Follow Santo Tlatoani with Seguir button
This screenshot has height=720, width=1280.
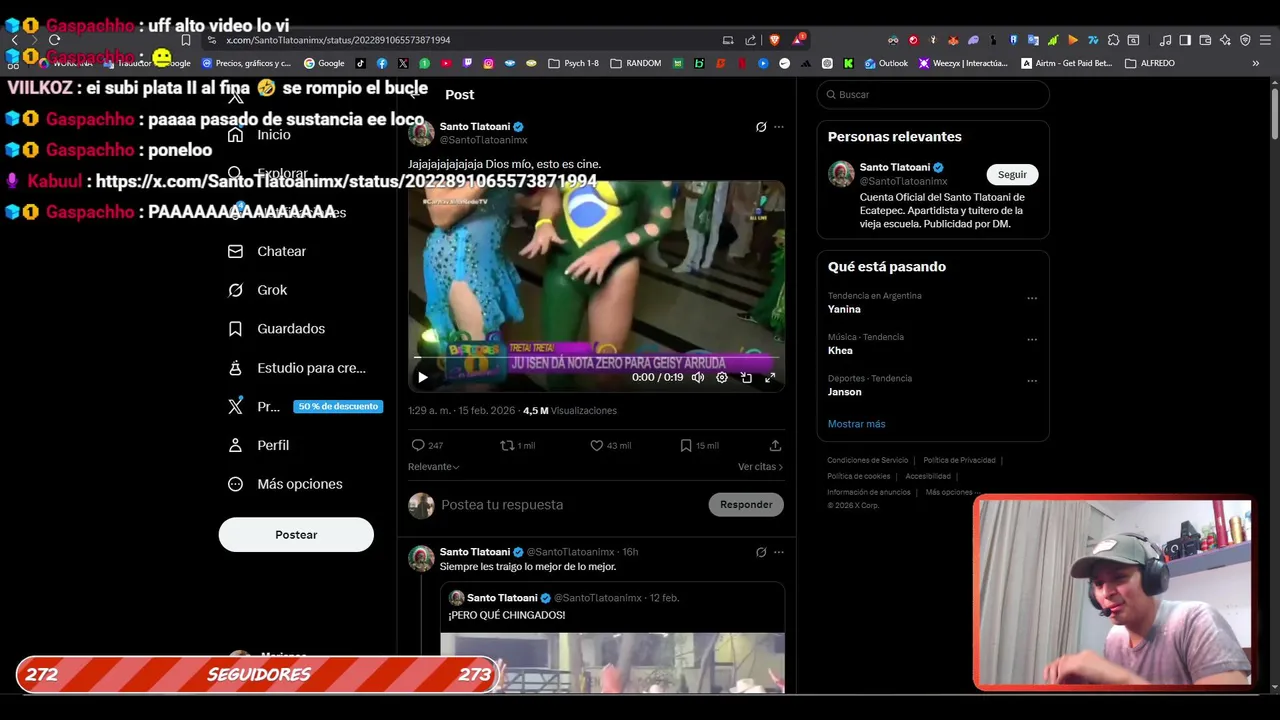coord(1012,174)
